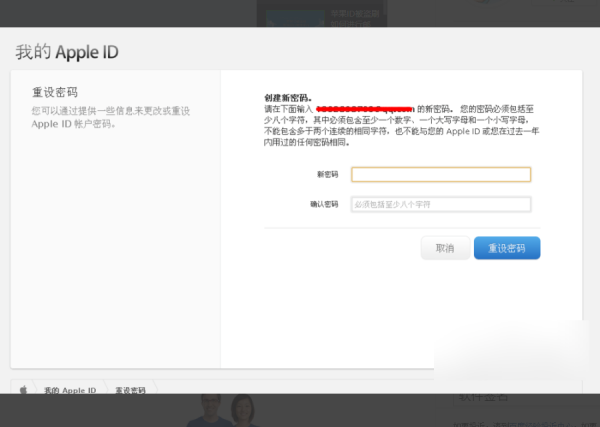Viewport: 600px width, 427px height.
Task: Open 我的 Apple ID breadcrumb link
Action: point(70,390)
